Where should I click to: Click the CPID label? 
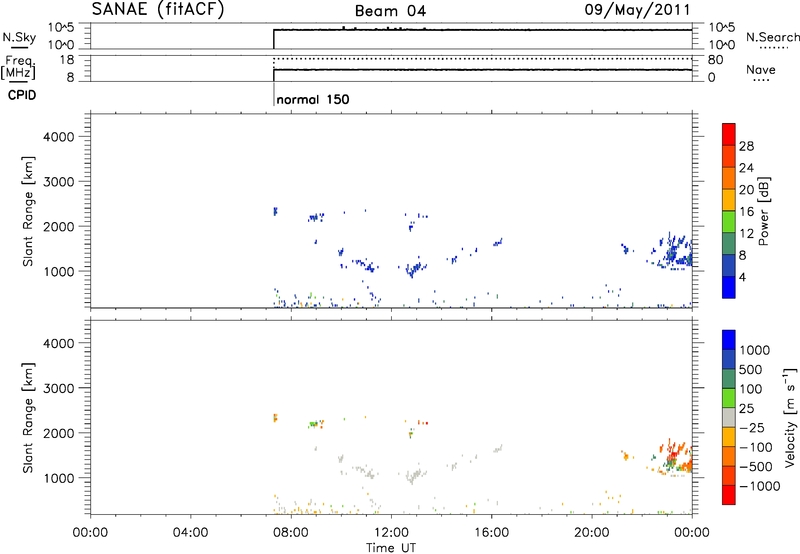coord(22,95)
